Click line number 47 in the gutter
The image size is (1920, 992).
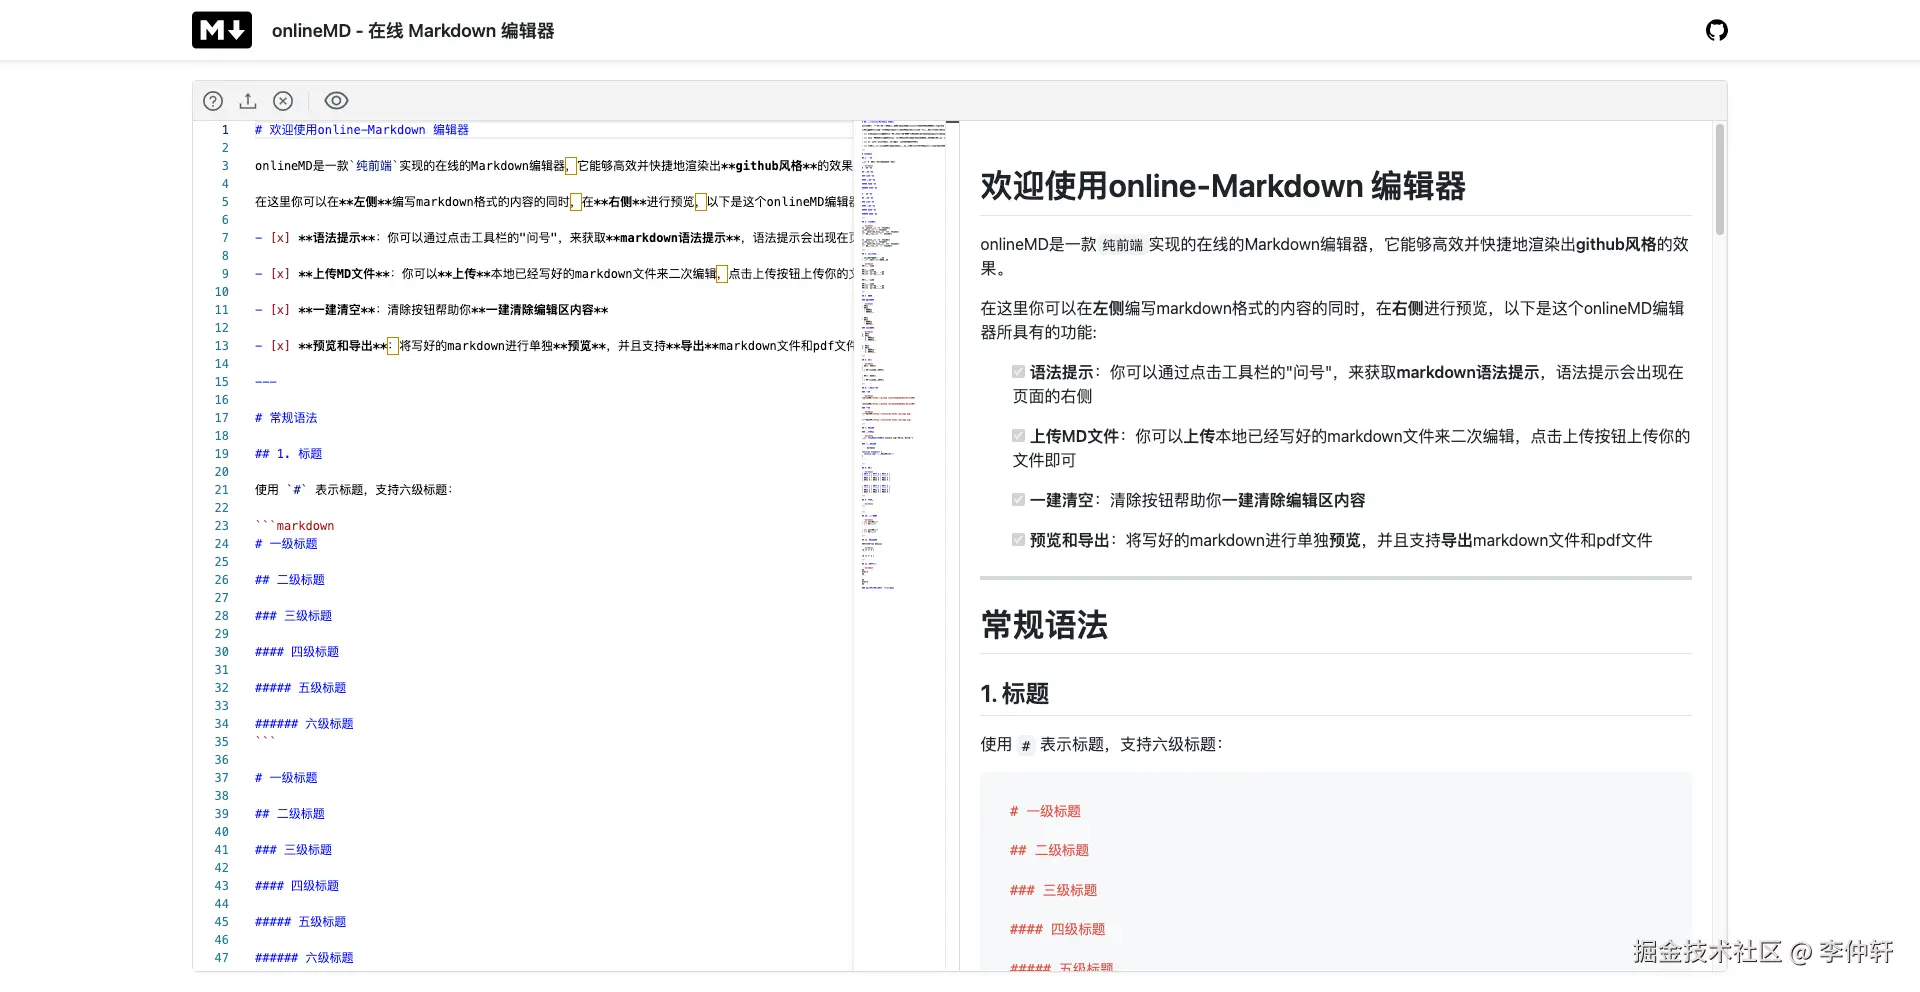[x=222, y=958]
